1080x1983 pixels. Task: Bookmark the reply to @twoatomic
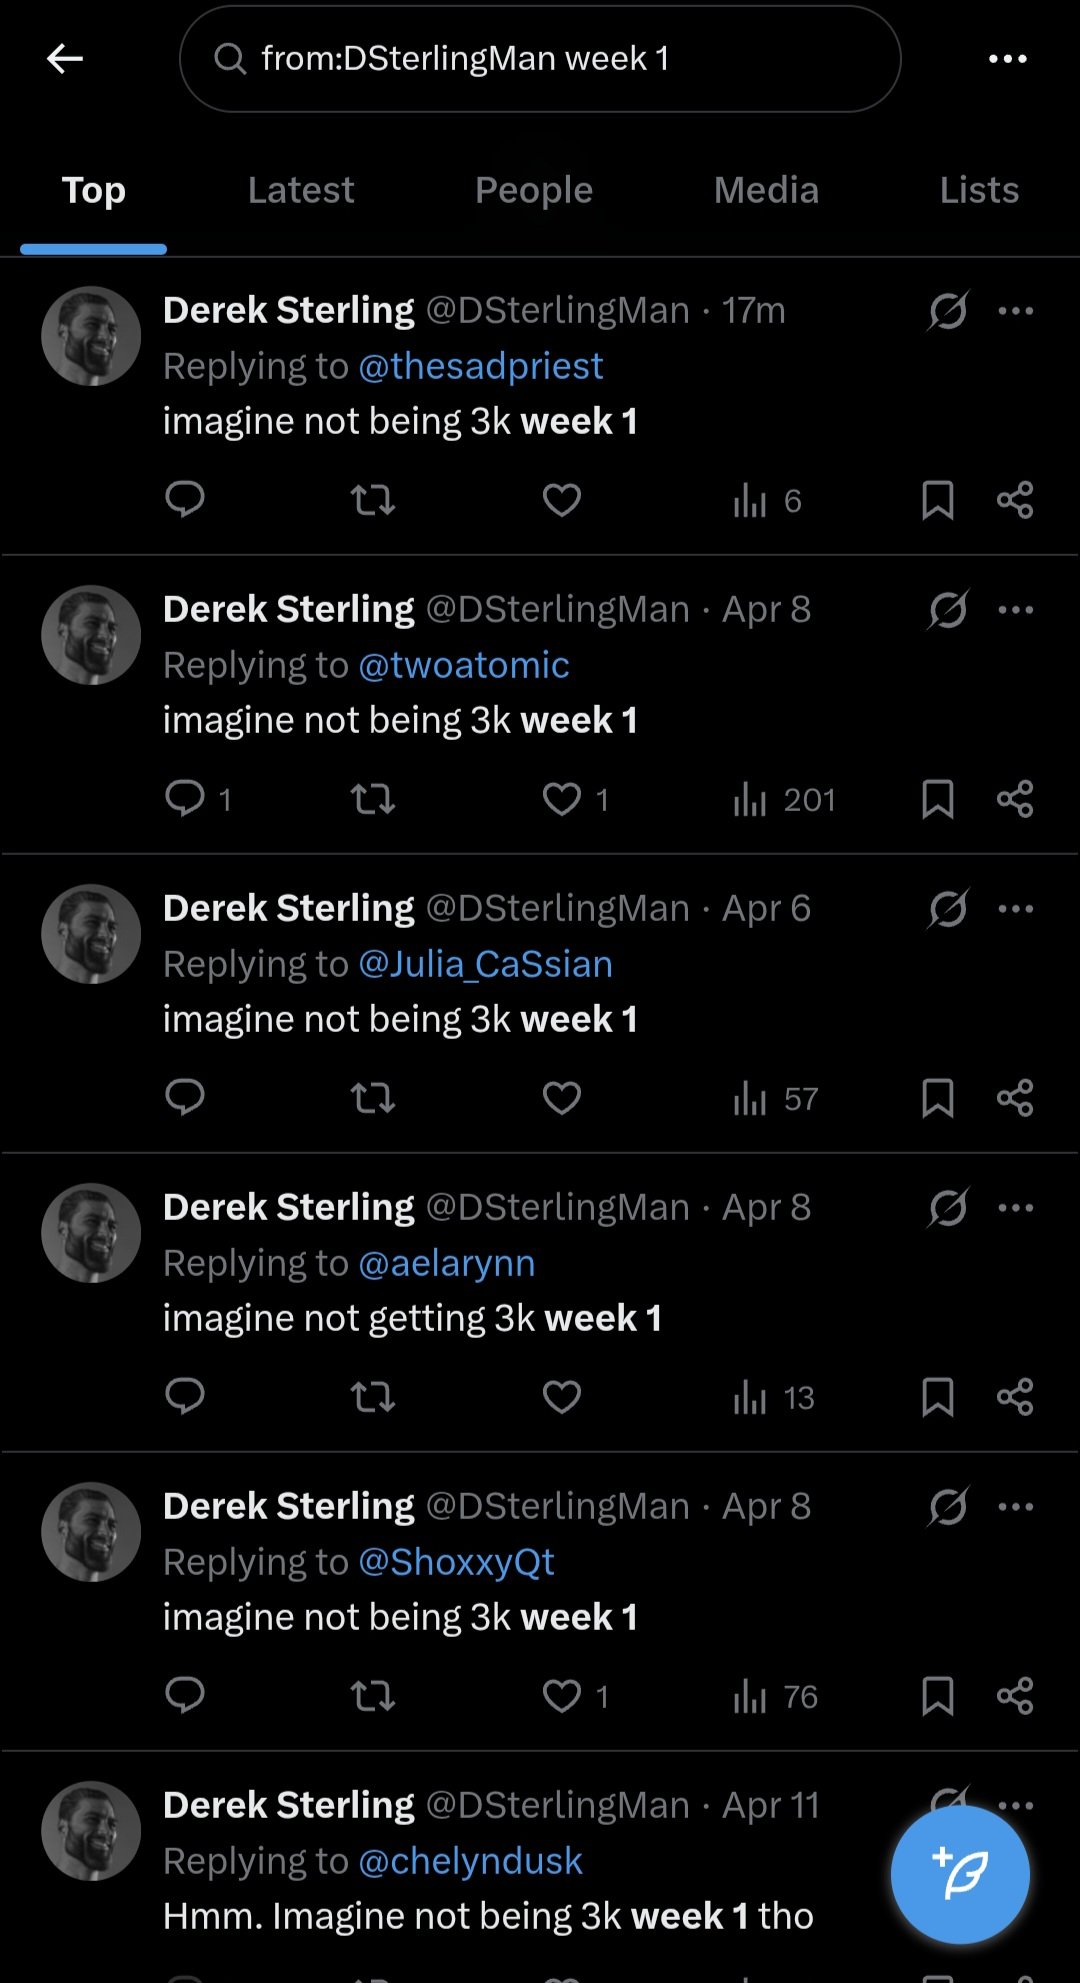(x=937, y=799)
